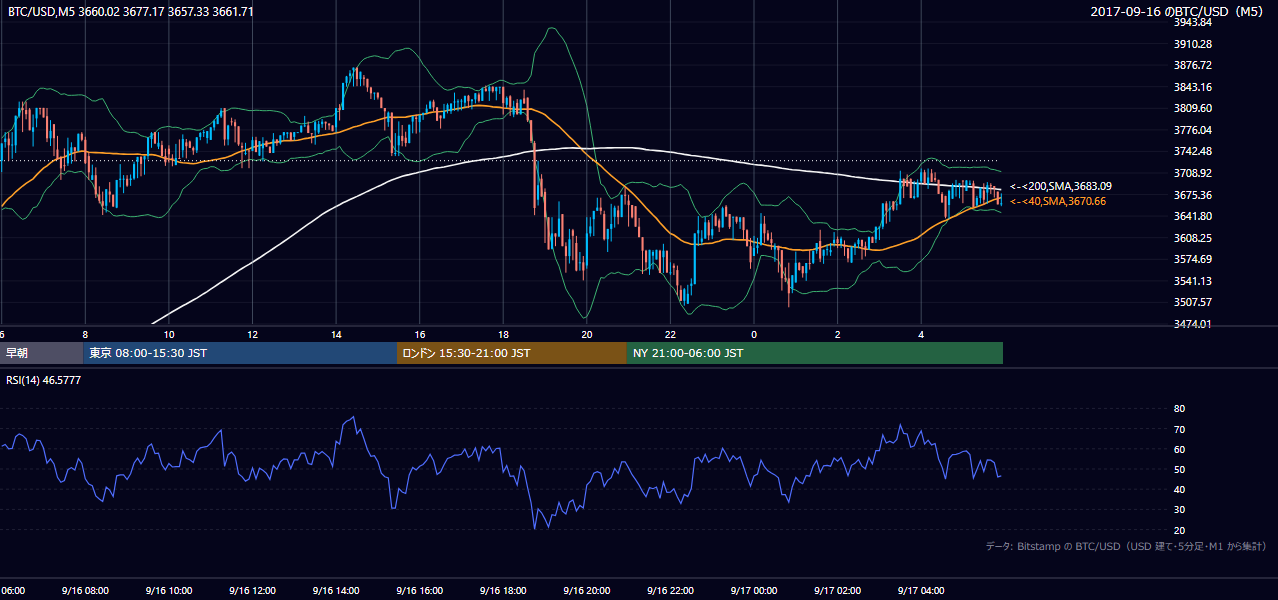
Task: Click RSI axis level 50
Action: (x=1179, y=469)
